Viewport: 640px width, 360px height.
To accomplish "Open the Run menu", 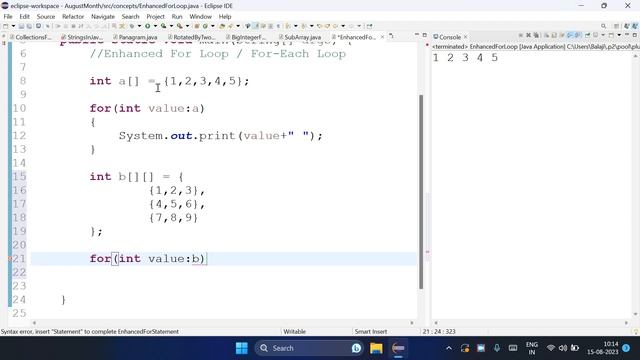I will [x=177, y=16].
